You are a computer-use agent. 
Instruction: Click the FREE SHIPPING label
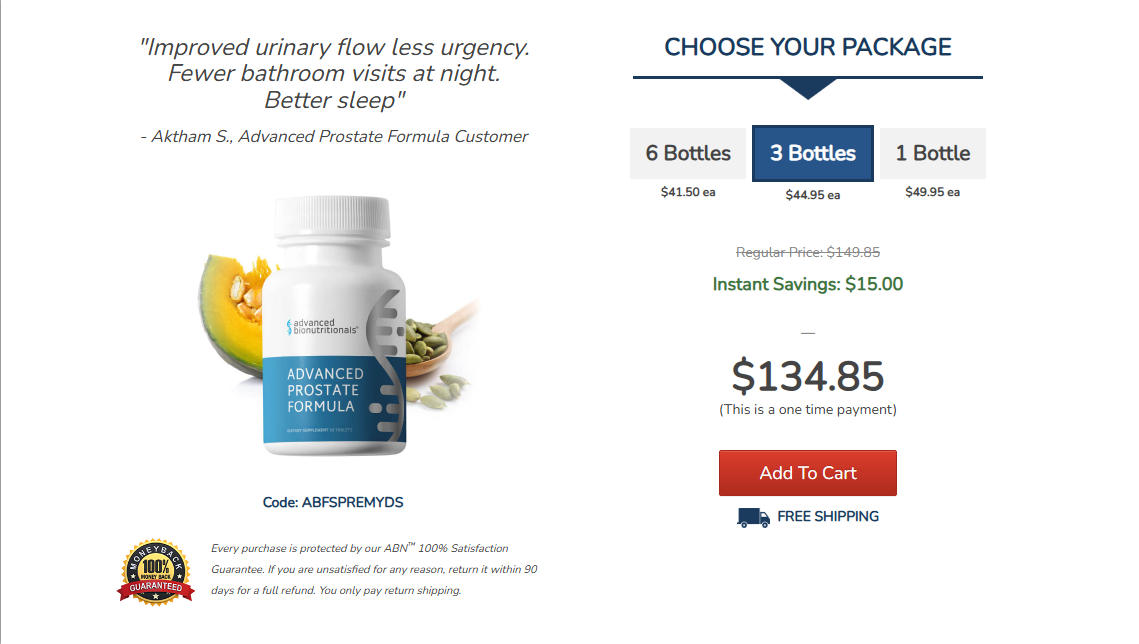click(x=828, y=516)
